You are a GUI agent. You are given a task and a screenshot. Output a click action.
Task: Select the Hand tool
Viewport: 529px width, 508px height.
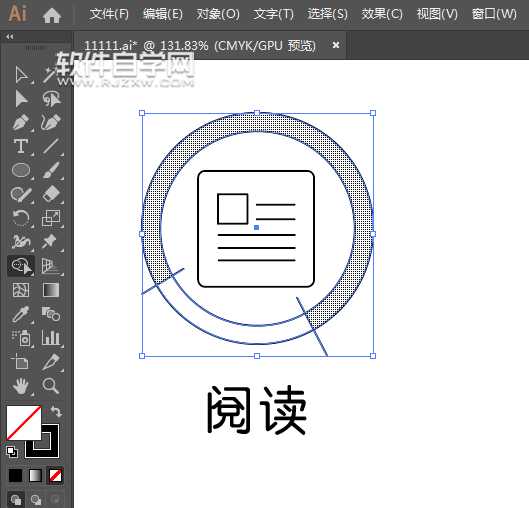21,386
